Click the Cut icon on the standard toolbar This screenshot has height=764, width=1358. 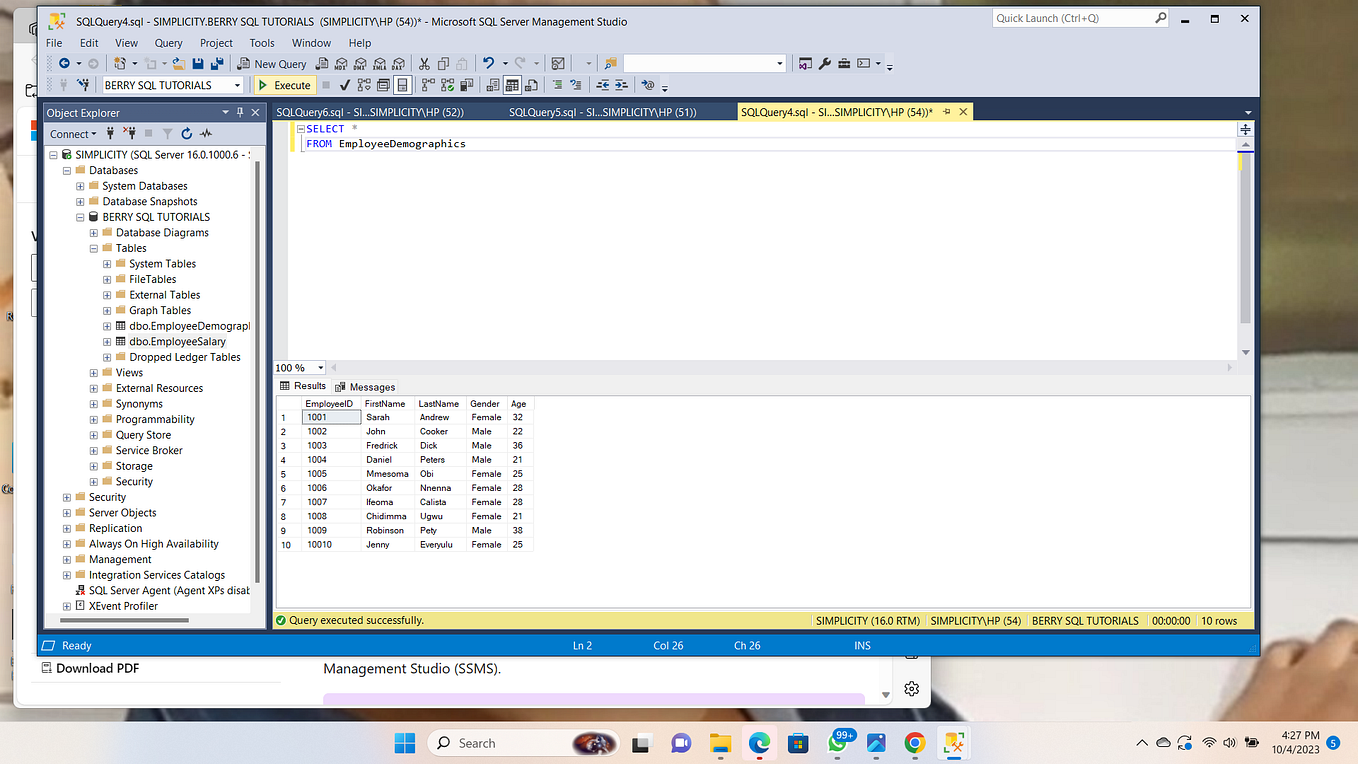[424, 63]
